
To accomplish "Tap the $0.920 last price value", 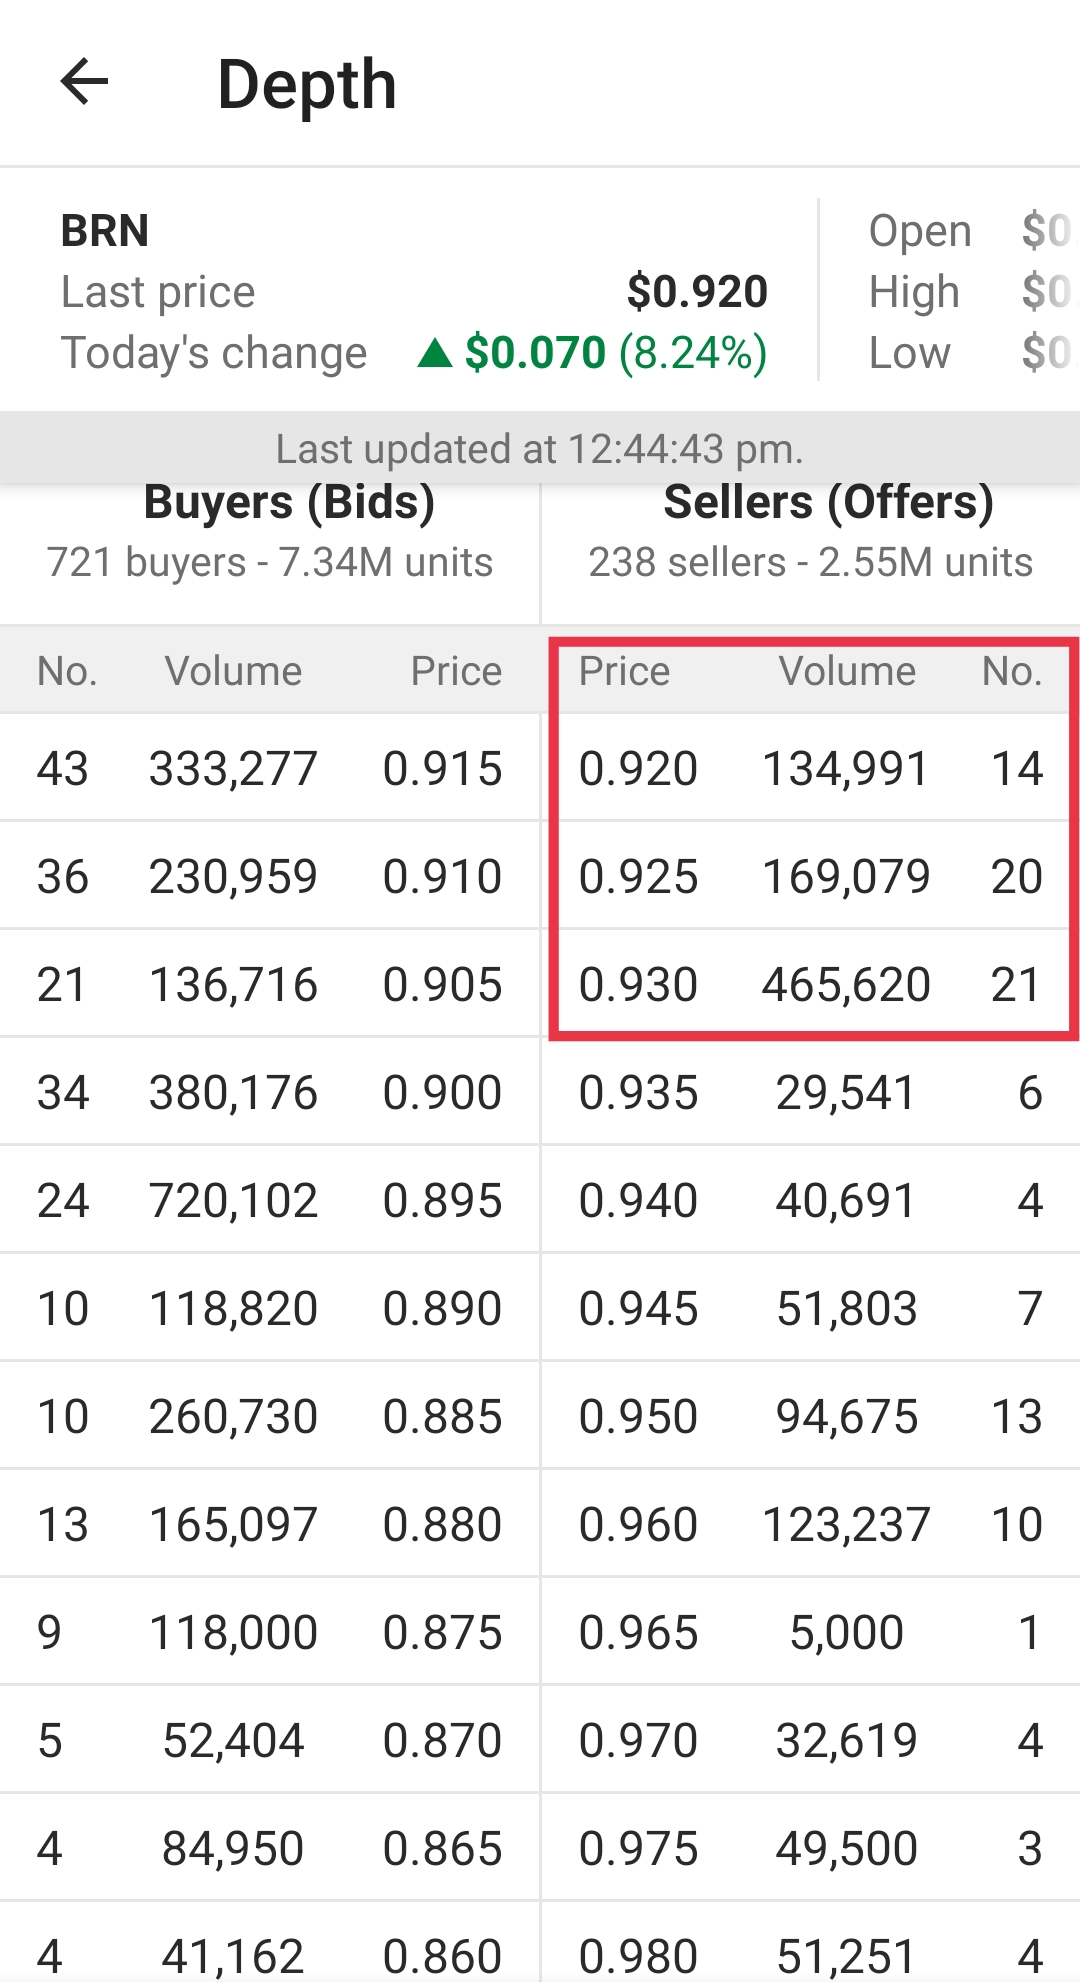I will click(697, 292).
